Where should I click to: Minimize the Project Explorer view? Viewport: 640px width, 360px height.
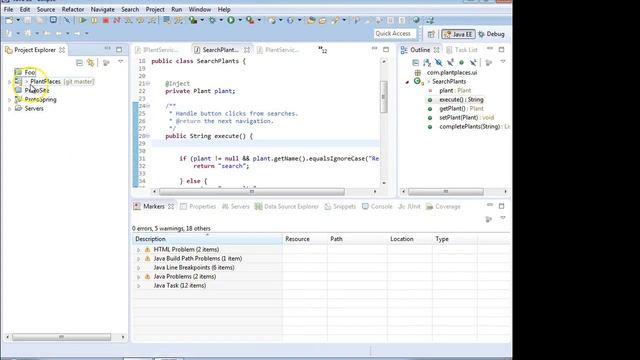(107, 49)
